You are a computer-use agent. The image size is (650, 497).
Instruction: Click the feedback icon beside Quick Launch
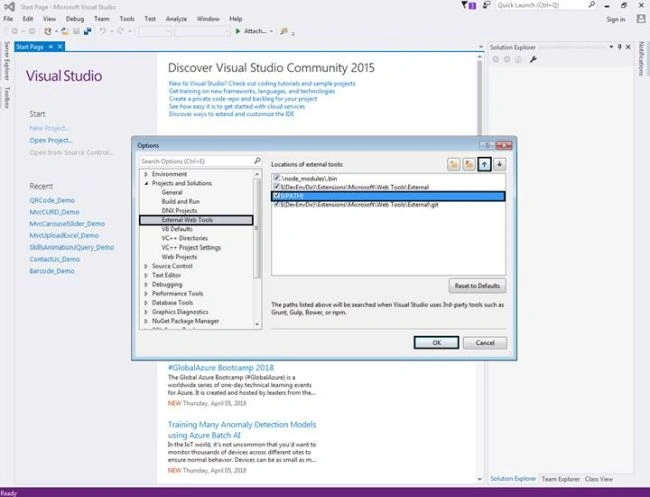487,5
